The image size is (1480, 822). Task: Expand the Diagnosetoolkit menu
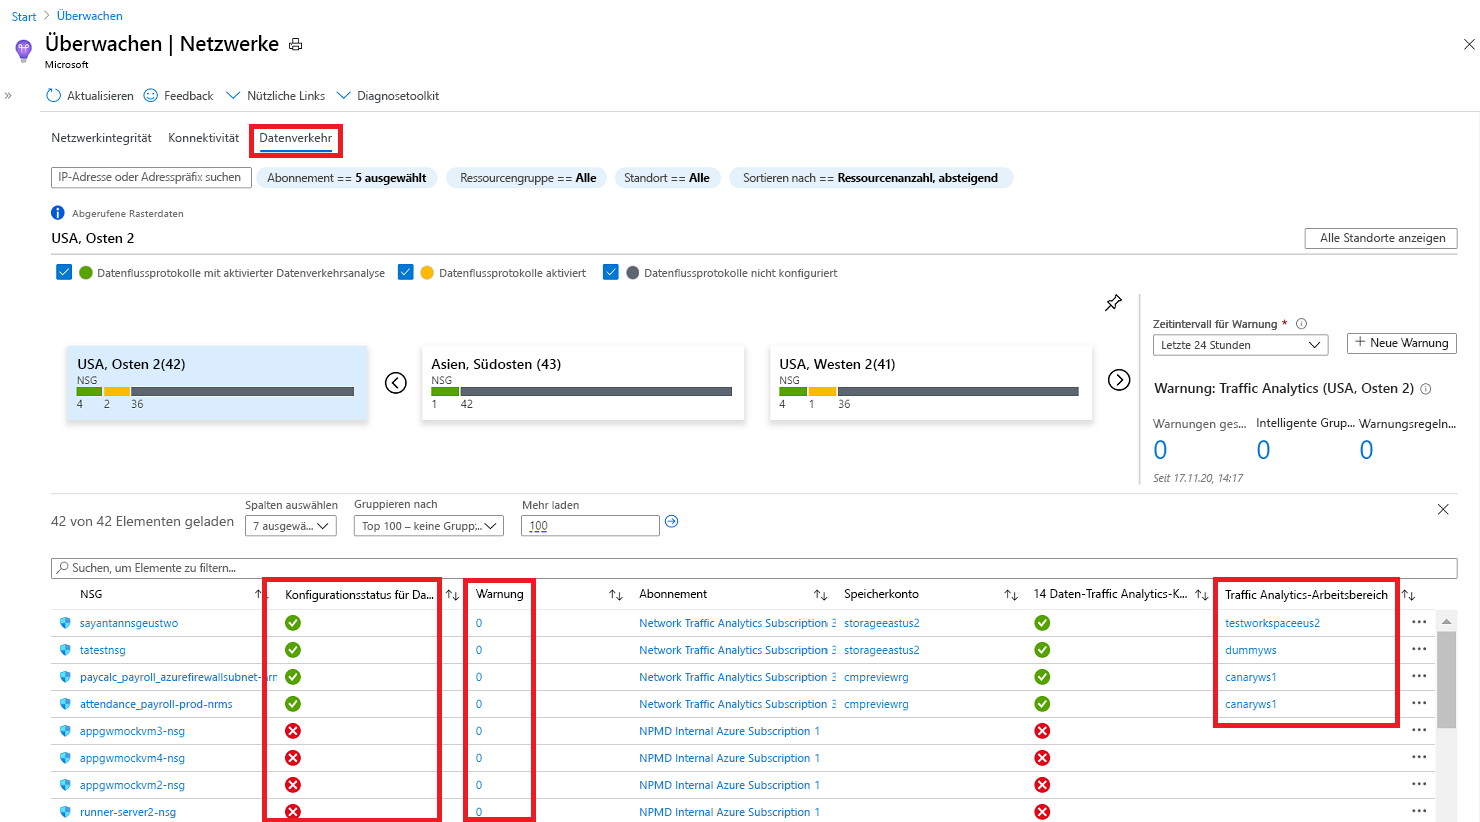(x=388, y=96)
